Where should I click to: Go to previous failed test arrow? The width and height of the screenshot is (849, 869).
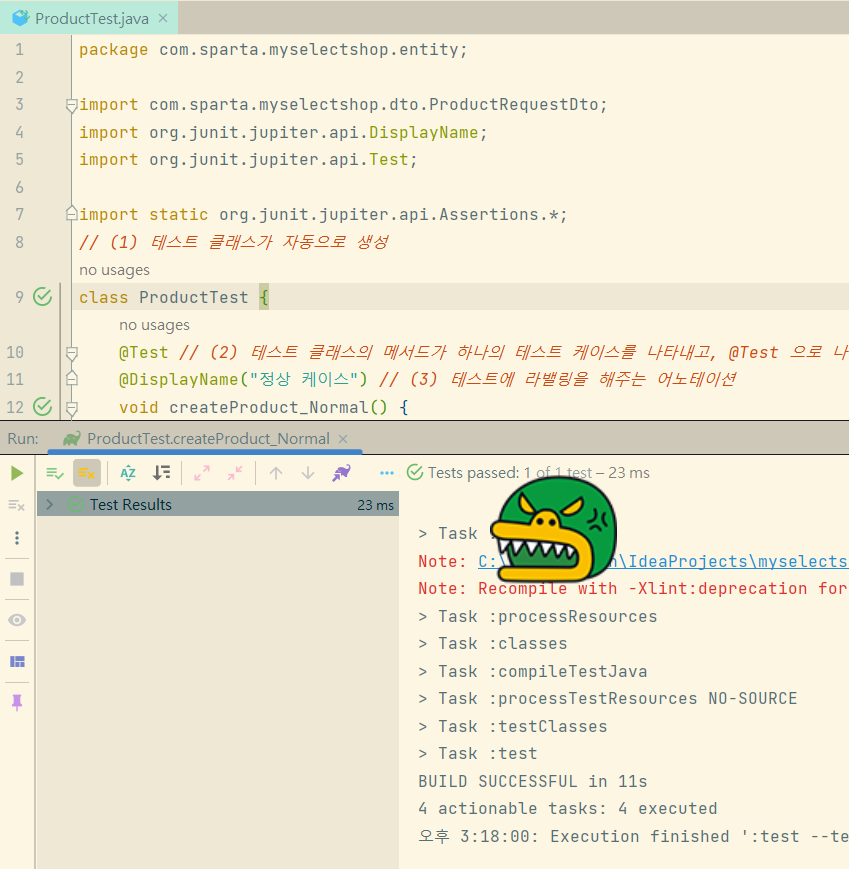[x=275, y=473]
